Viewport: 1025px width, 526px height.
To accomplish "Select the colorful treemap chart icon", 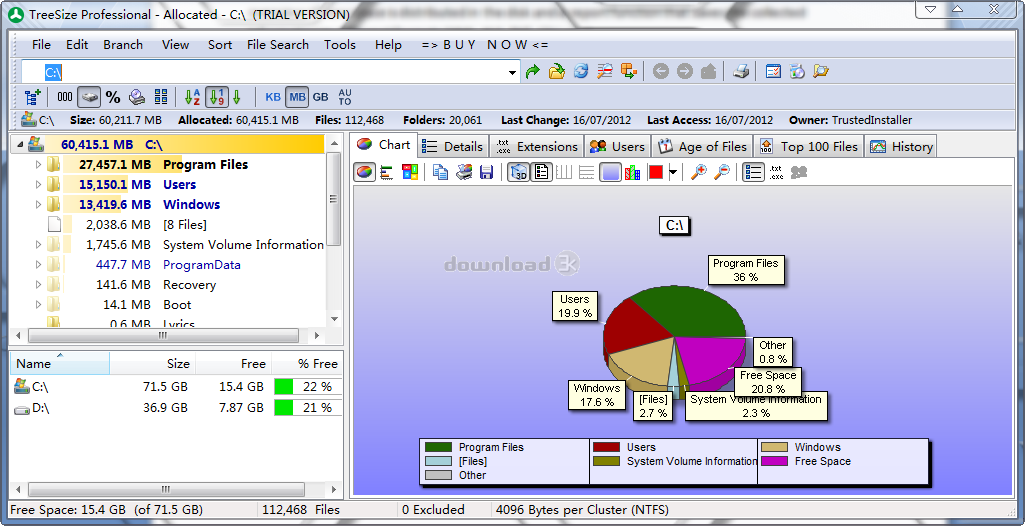I will click(x=410, y=173).
